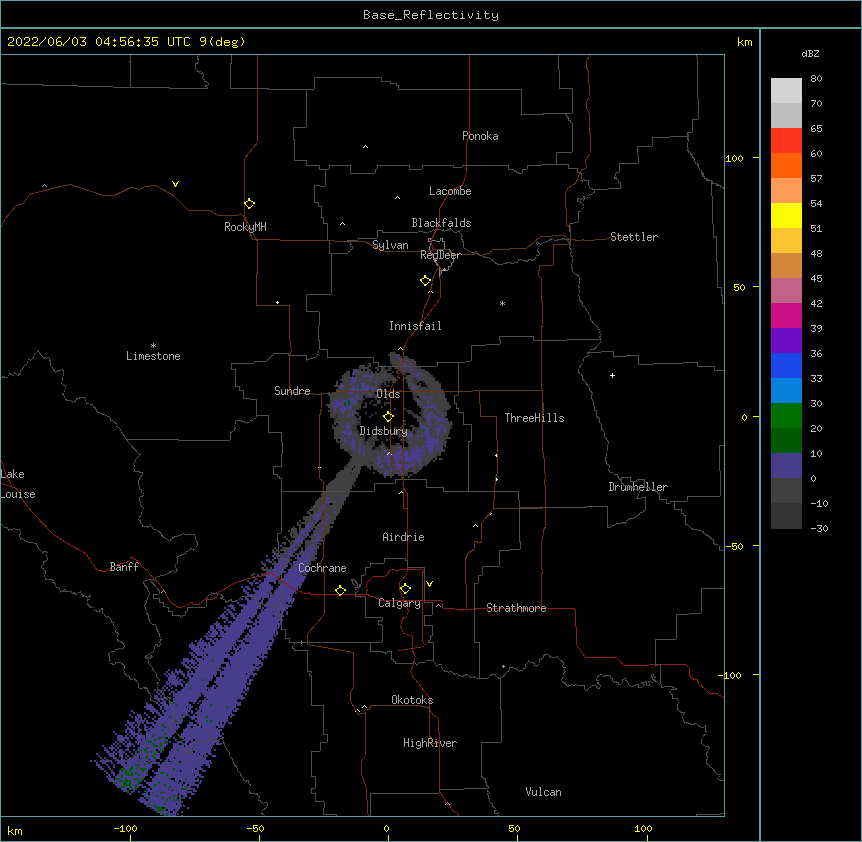Click the Strathmore town label
Image resolution: width=862 pixels, height=842 pixels.
pos(516,608)
